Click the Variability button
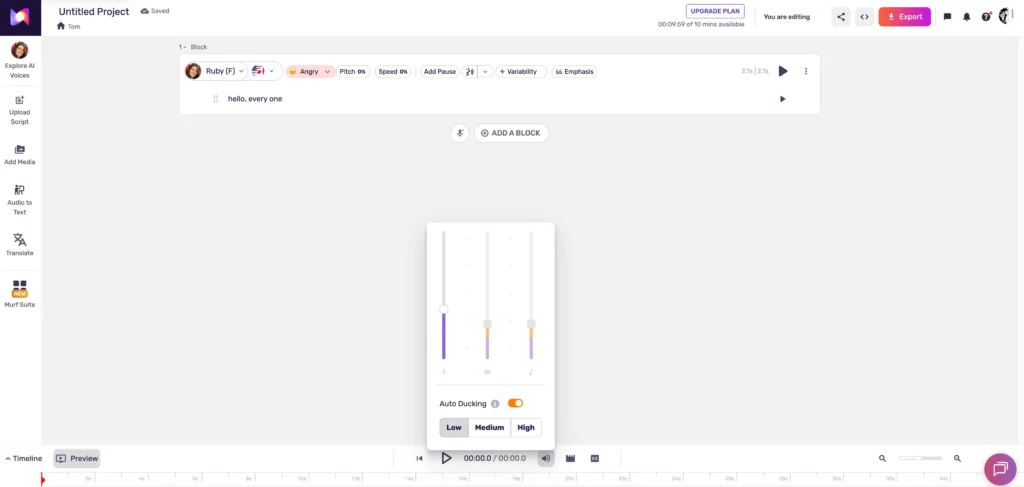The image size is (1024, 487). [520, 71]
